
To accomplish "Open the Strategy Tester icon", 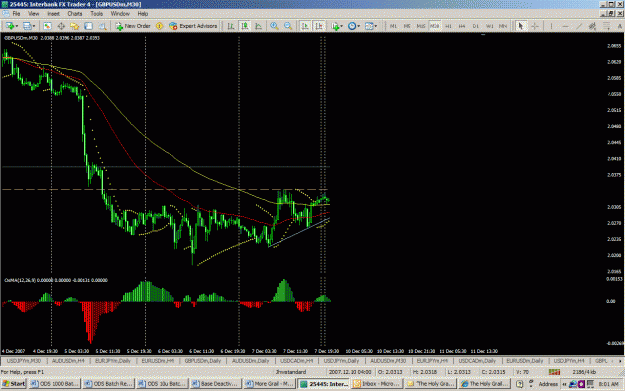I will click(x=102, y=26).
